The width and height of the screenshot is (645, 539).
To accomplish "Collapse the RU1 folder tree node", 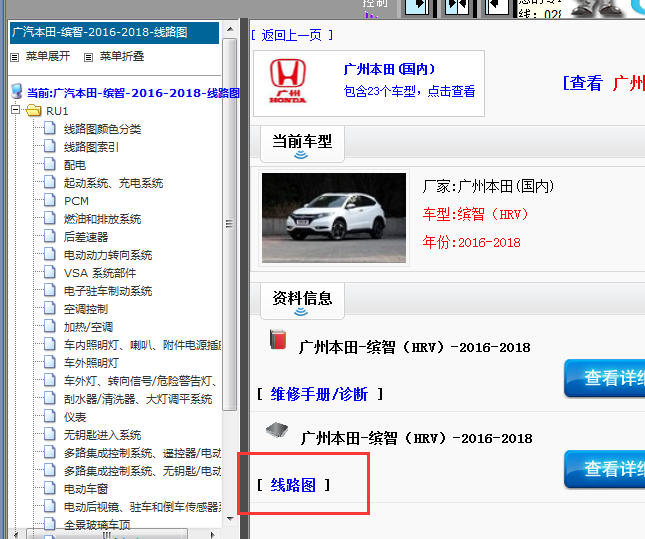I will click(16, 110).
